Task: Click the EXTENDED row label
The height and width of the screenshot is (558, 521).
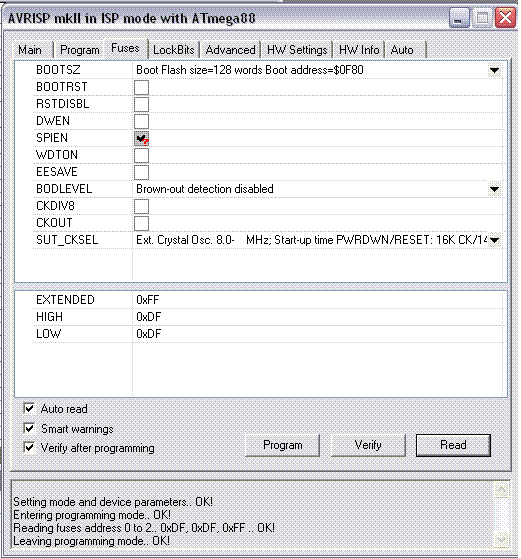Action: 65,300
